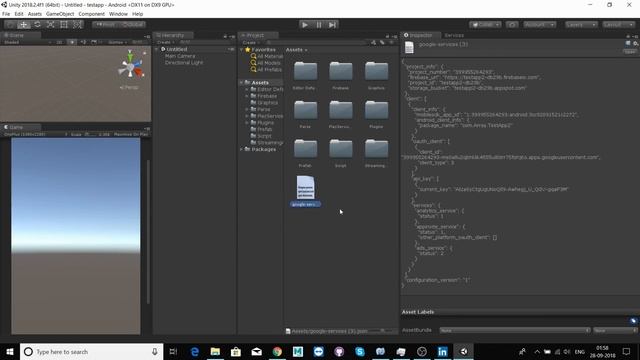Open the cloud Services button

512,24
